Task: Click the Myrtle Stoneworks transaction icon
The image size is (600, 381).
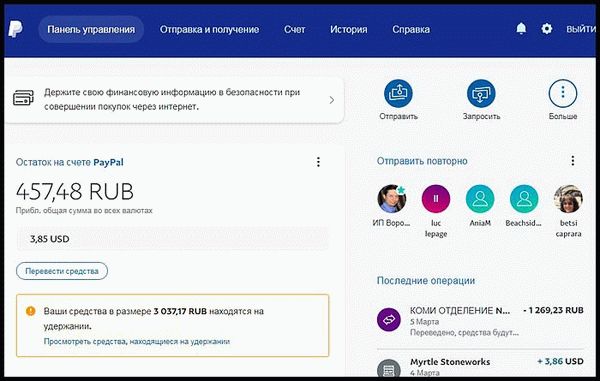Action: pos(389,368)
